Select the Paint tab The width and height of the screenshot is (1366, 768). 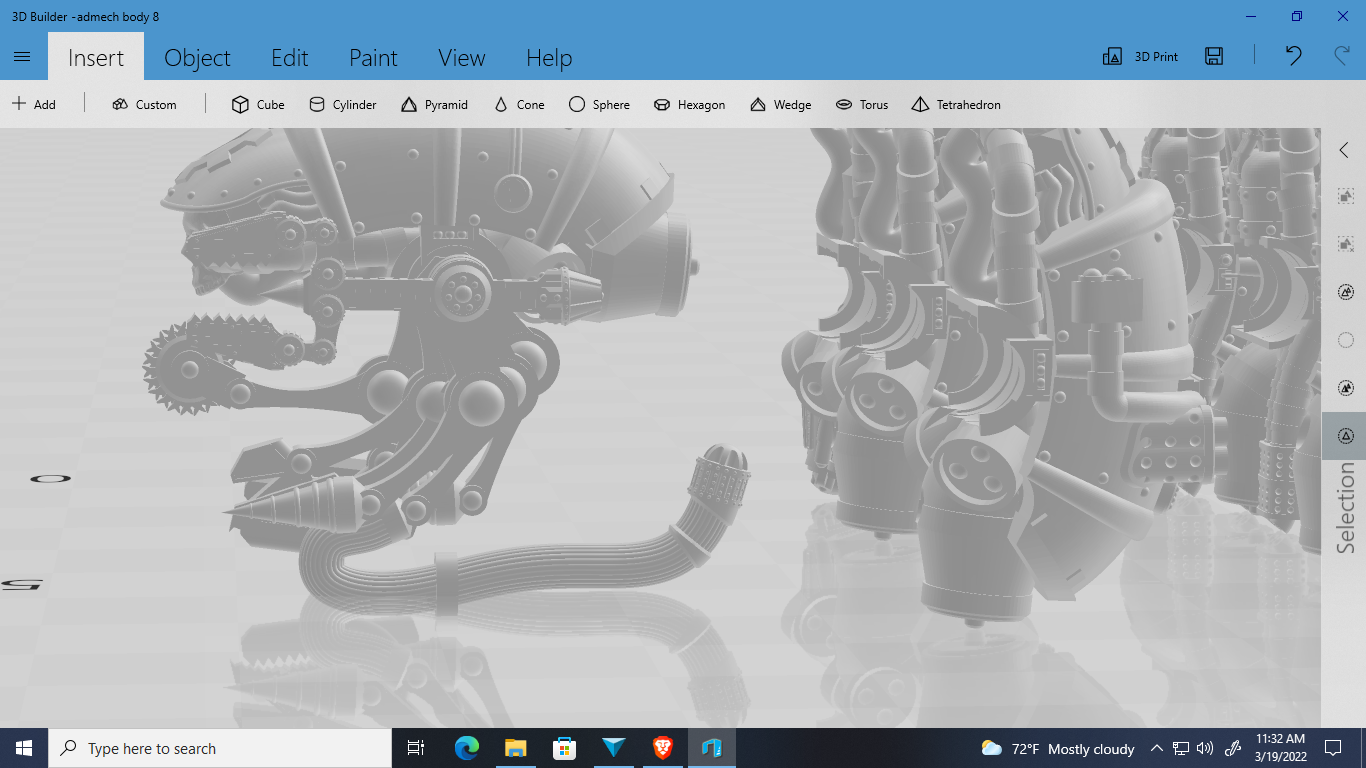pyautogui.click(x=373, y=57)
